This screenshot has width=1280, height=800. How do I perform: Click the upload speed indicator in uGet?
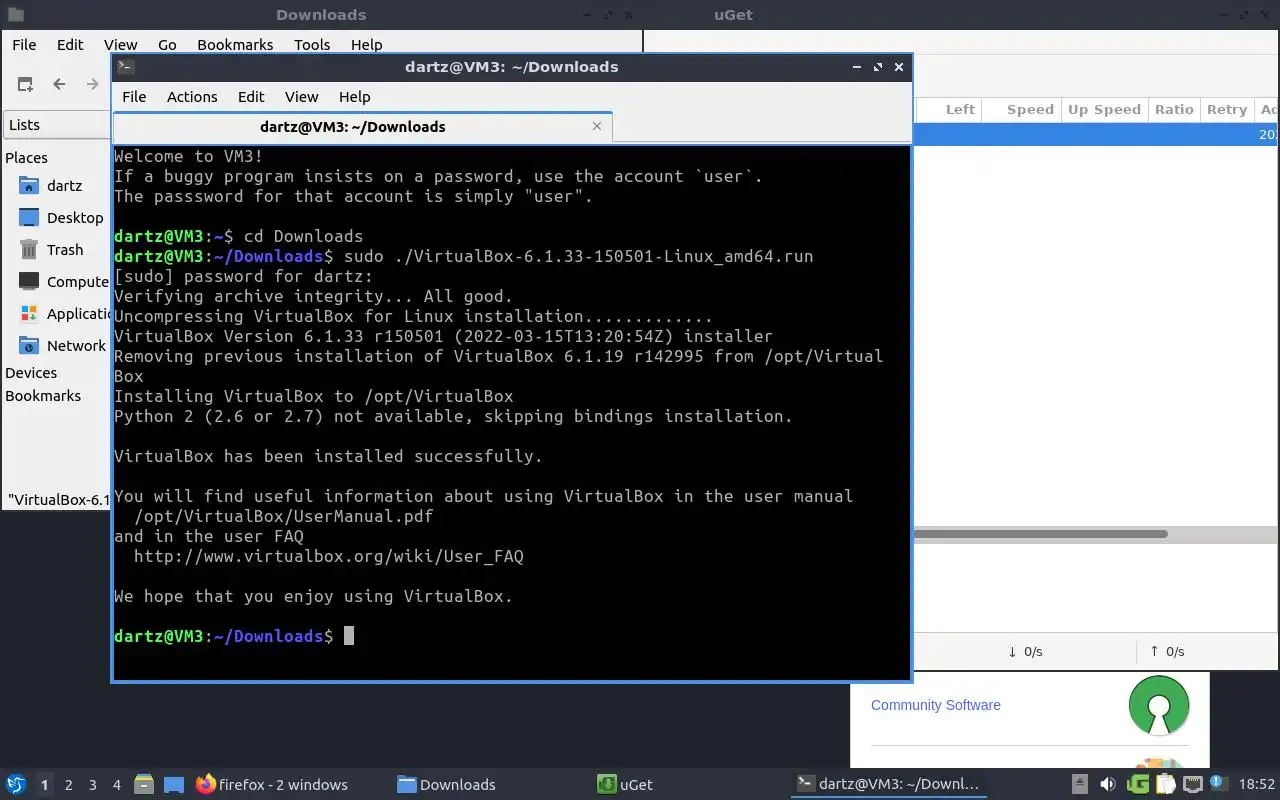1167,652
